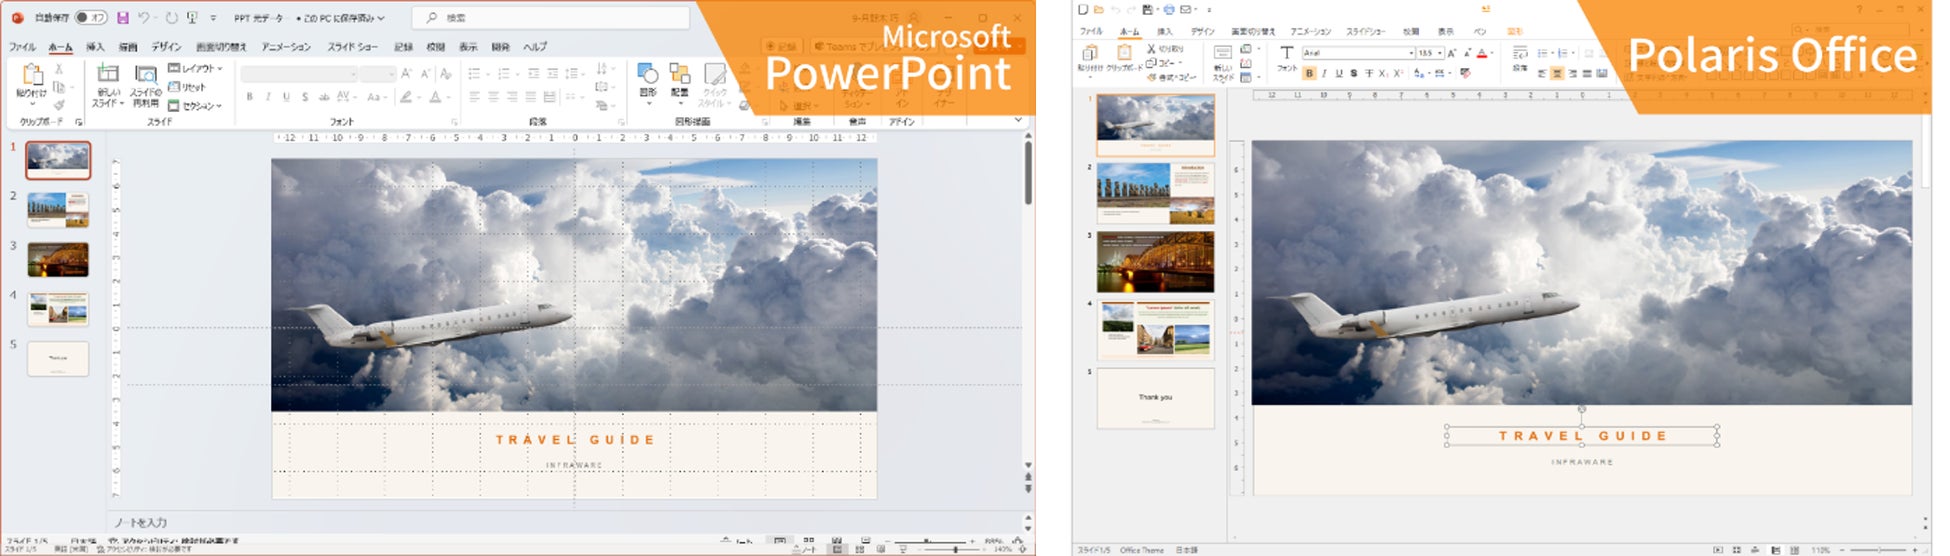Image resolution: width=1950 pixels, height=556 pixels.
Task: Select slide 2 thumbnail in PowerPoint panel
Action: tap(58, 210)
